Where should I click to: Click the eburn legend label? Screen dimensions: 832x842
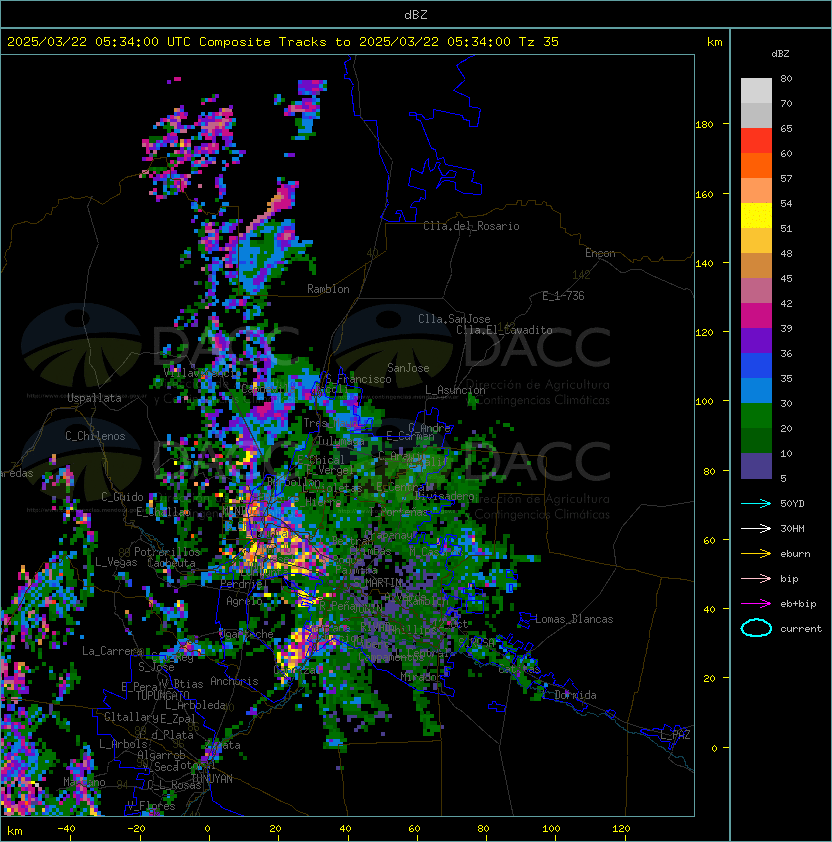[x=795, y=554]
